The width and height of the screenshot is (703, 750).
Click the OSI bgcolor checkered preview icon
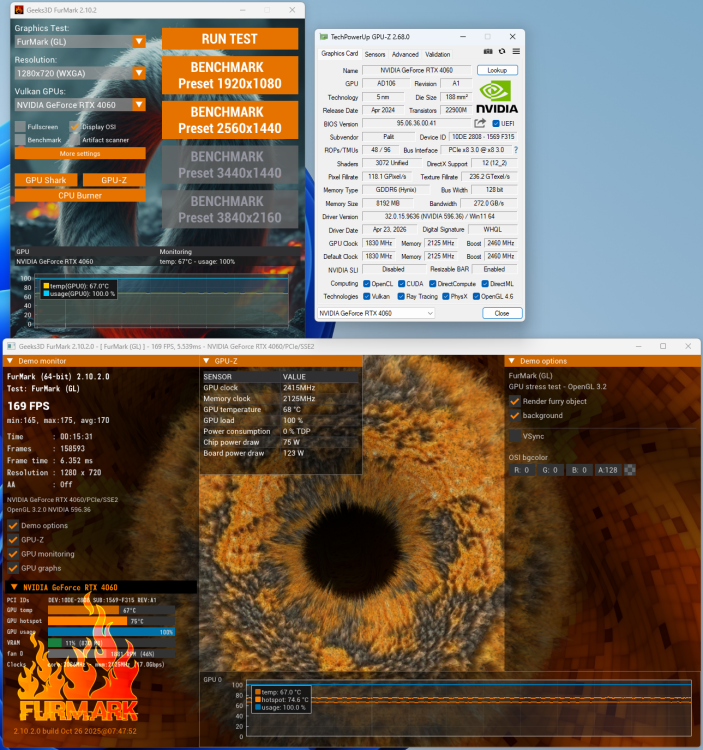pyautogui.click(x=630, y=470)
